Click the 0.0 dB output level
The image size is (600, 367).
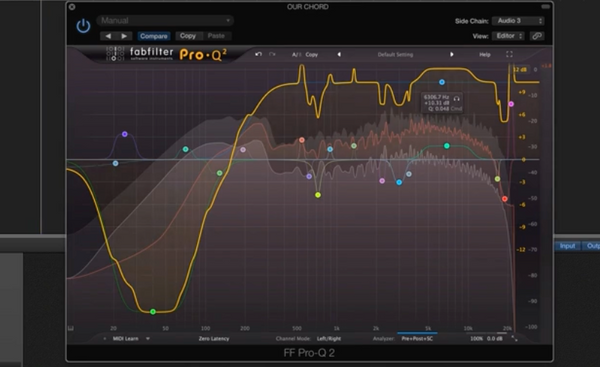(494, 339)
